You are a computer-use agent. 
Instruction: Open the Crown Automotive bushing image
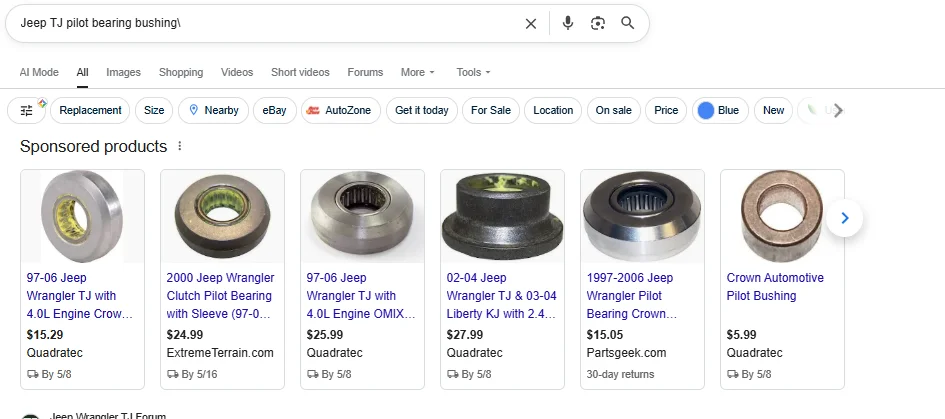point(782,216)
